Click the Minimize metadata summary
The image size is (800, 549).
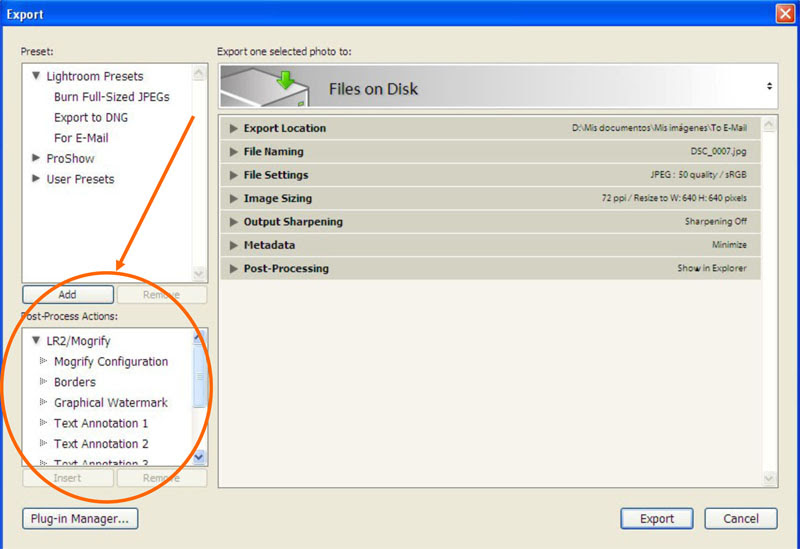[729, 245]
